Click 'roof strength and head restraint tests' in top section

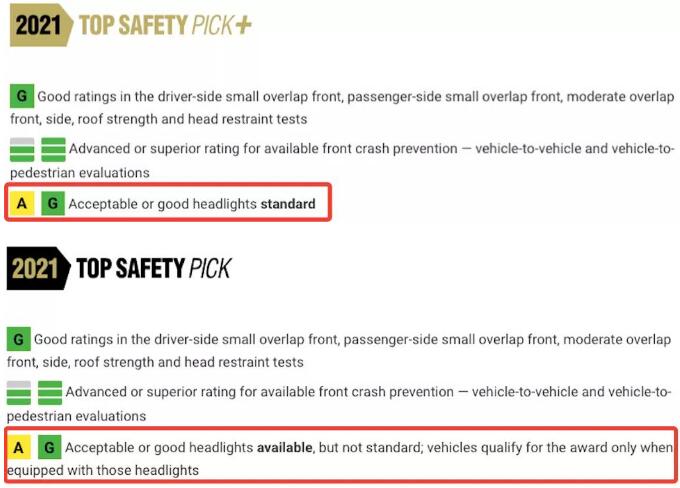(192, 119)
